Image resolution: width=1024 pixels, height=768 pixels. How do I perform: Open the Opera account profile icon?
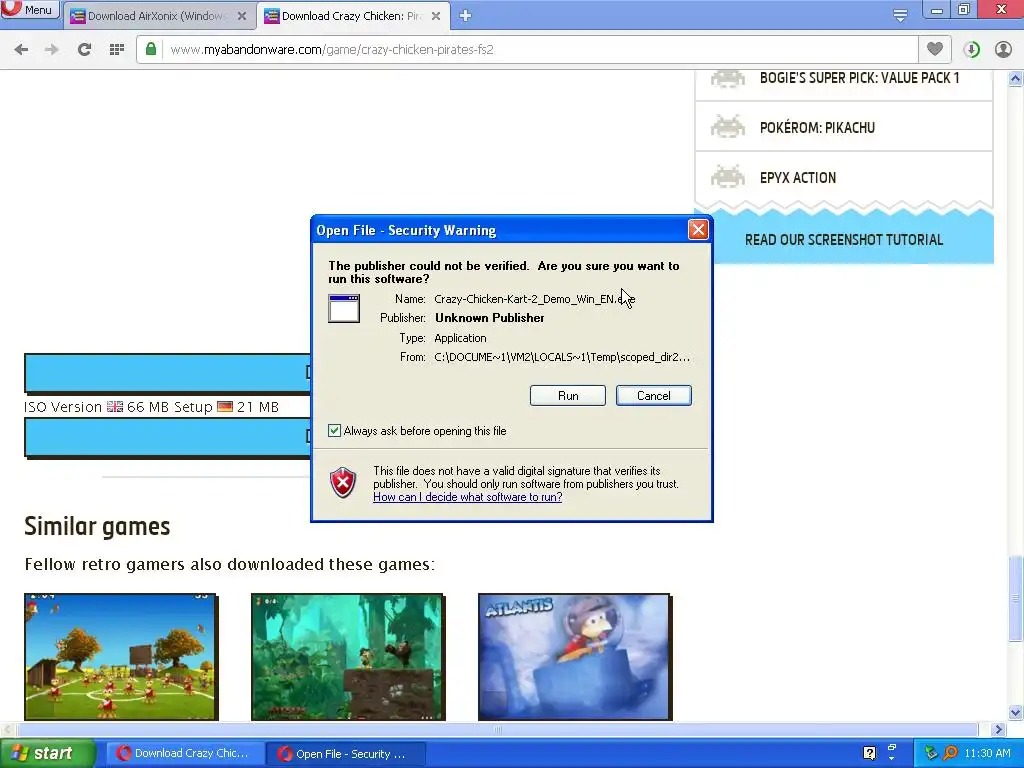1003,49
